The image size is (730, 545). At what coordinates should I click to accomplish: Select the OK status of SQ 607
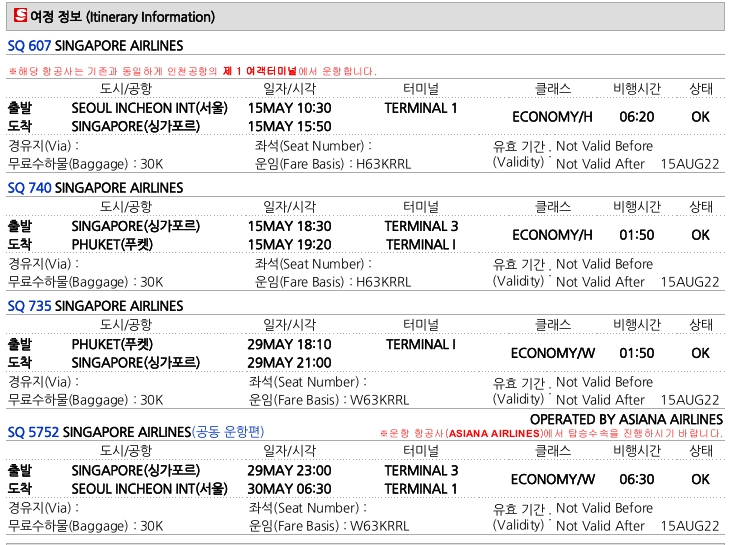click(701, 117)
